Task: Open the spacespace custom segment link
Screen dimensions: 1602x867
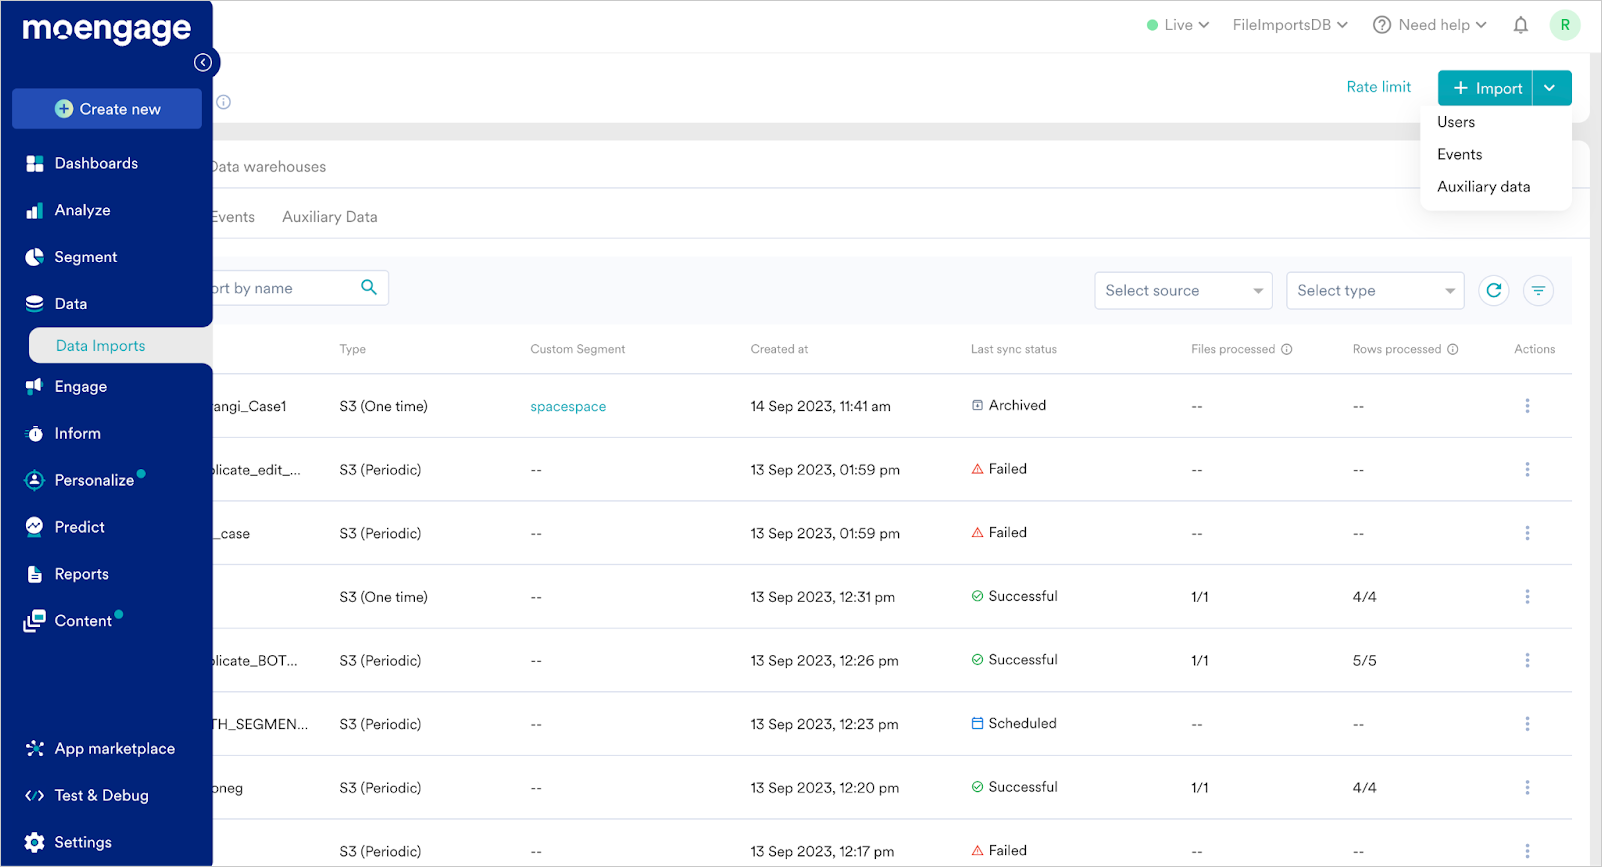Action: 568,407
